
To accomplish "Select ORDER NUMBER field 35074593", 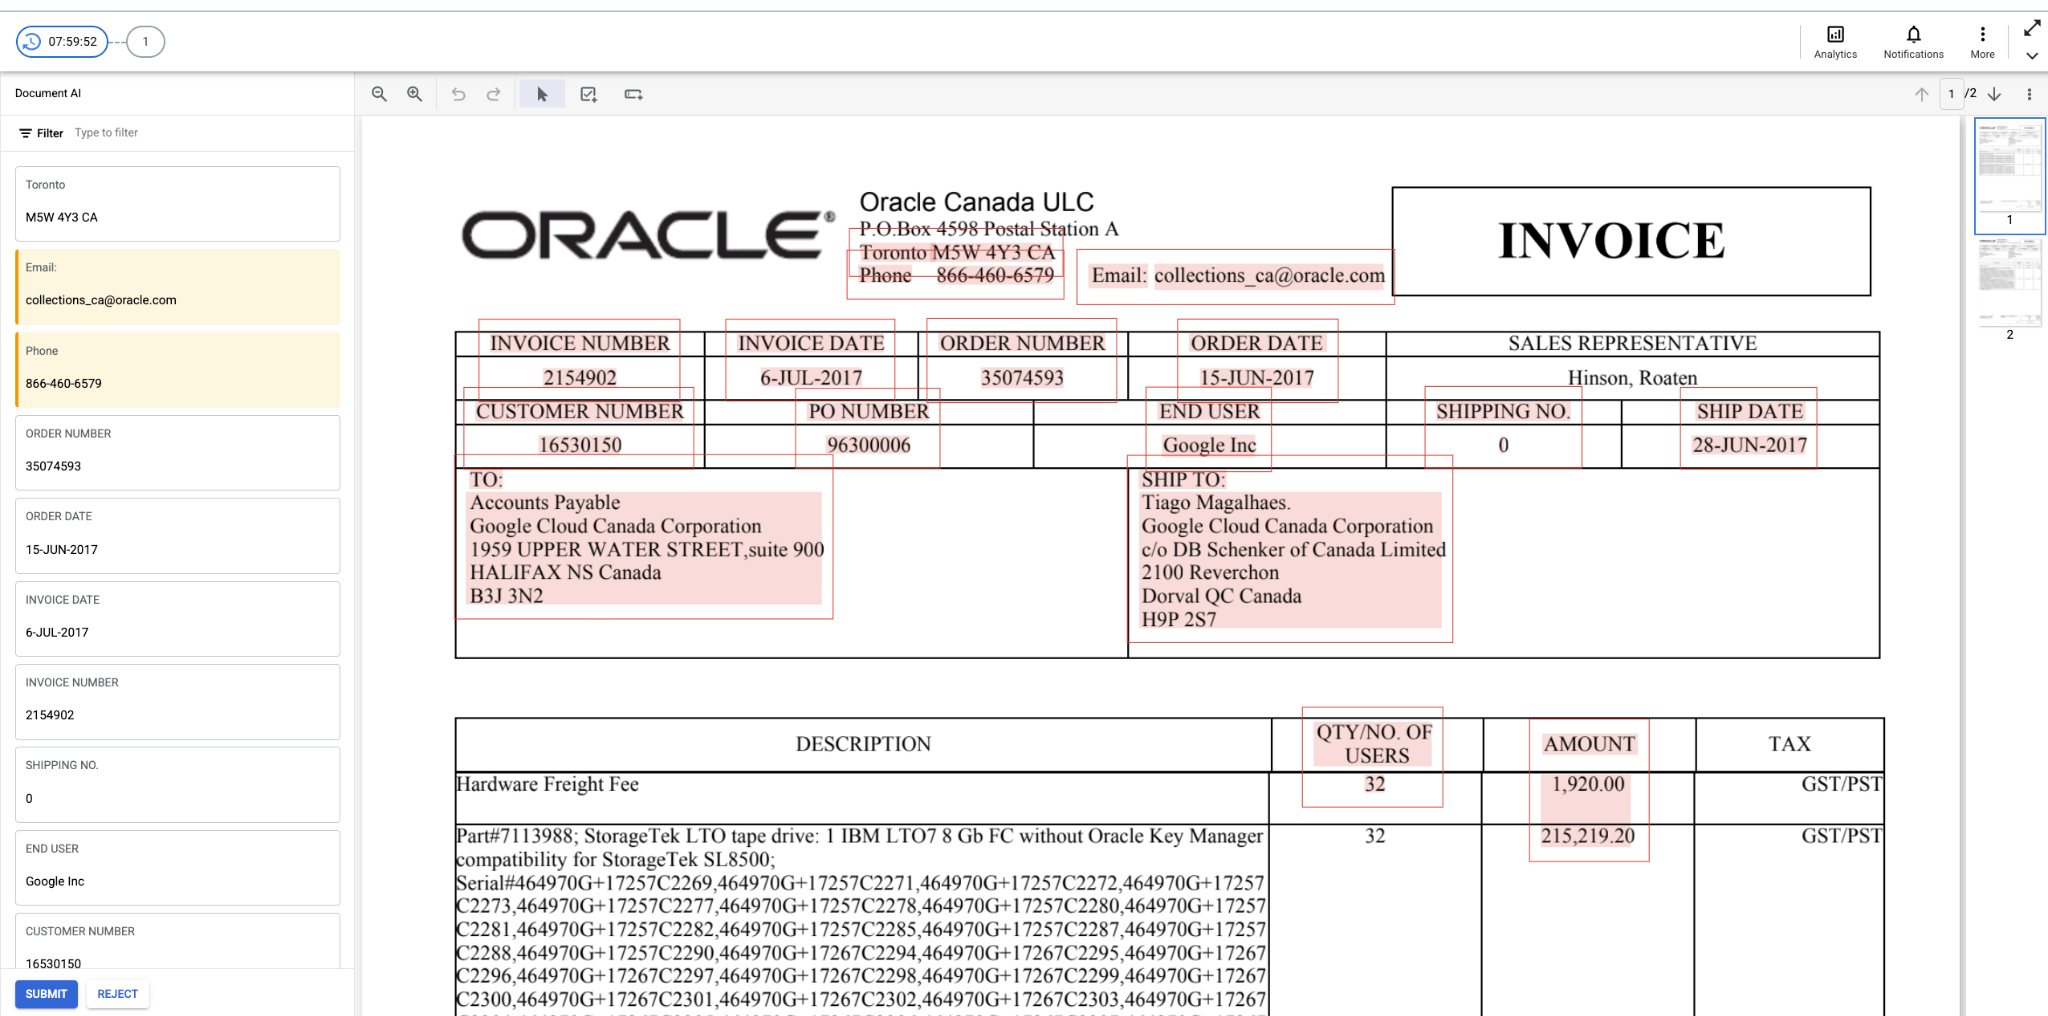I will (178, 452).
